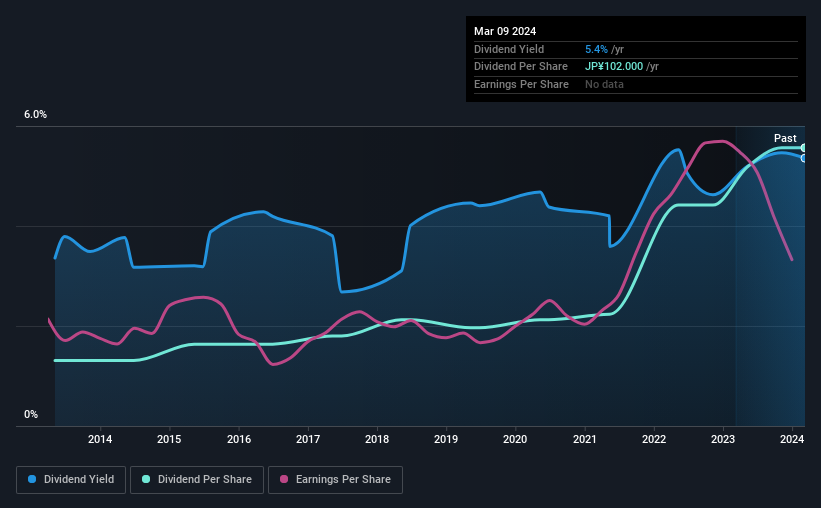Click the 2019 x-axis label
Image resolution: width=821 pixels, height=508 pixels.
point(446,439)
